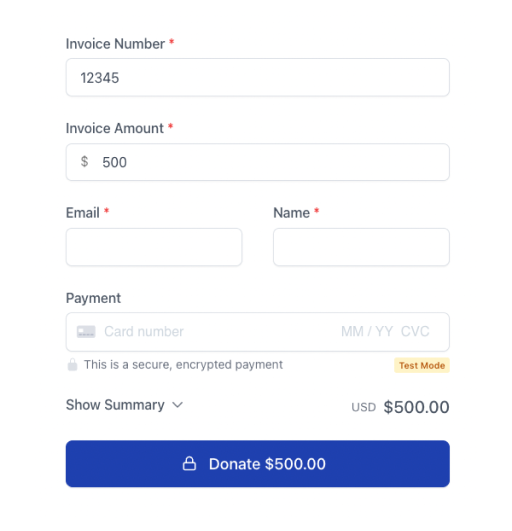Click the credit card icon in Payment field

click(x=86, y=332)
